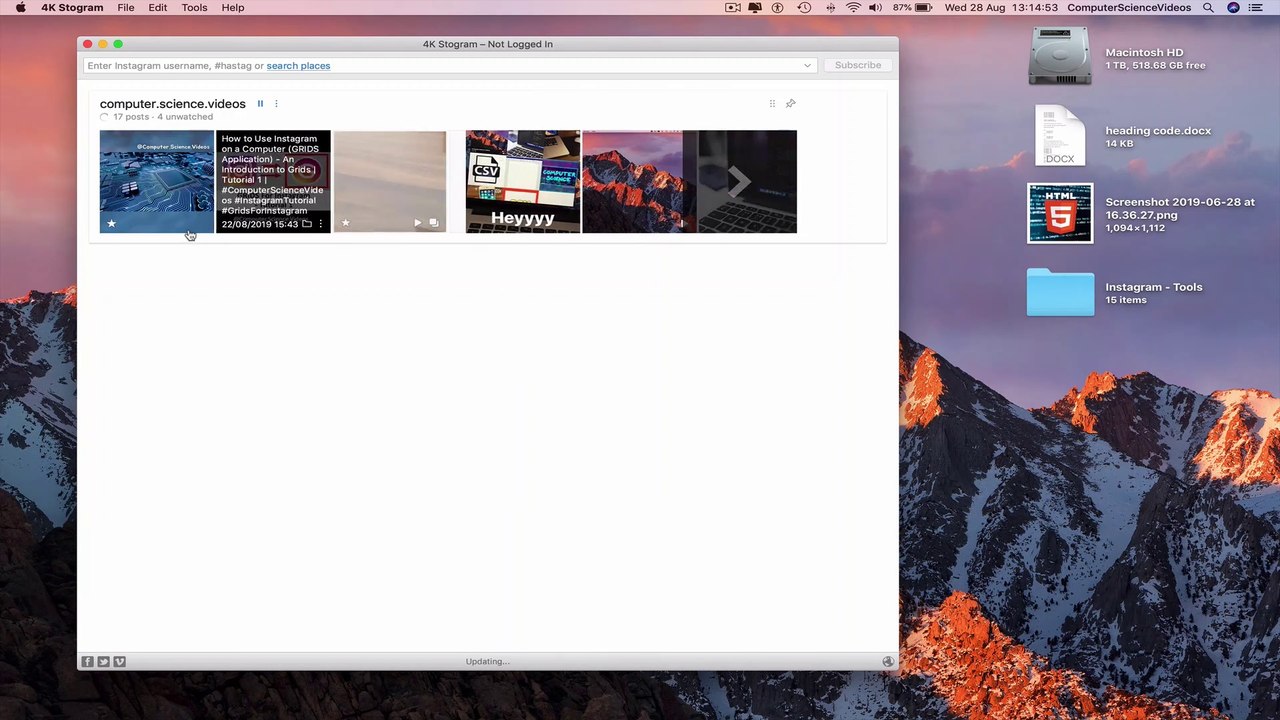This screenshot has width=1280, height=720.
Task: Click the globe icon in the status bar
Action: [x=887, y=661]
